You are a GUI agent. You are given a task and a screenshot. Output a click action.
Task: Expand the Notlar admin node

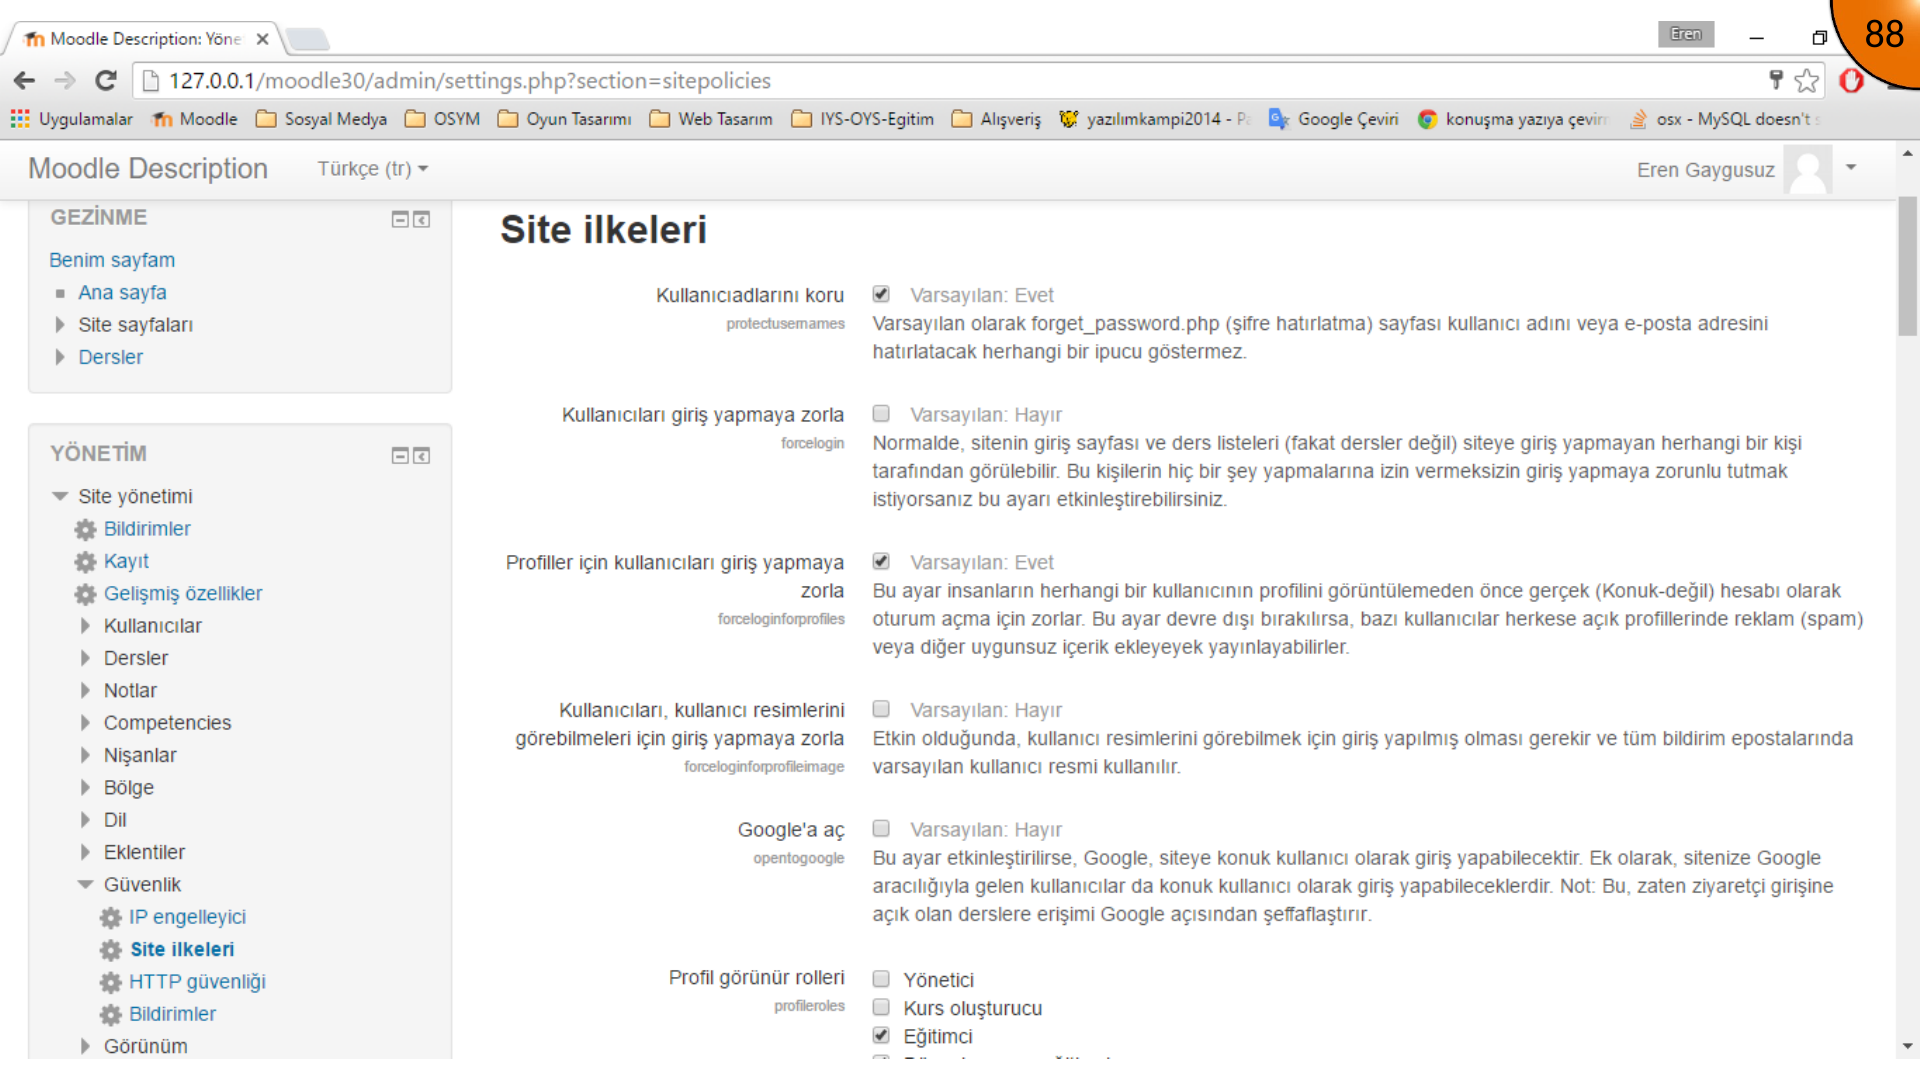[x=85, y=691]
